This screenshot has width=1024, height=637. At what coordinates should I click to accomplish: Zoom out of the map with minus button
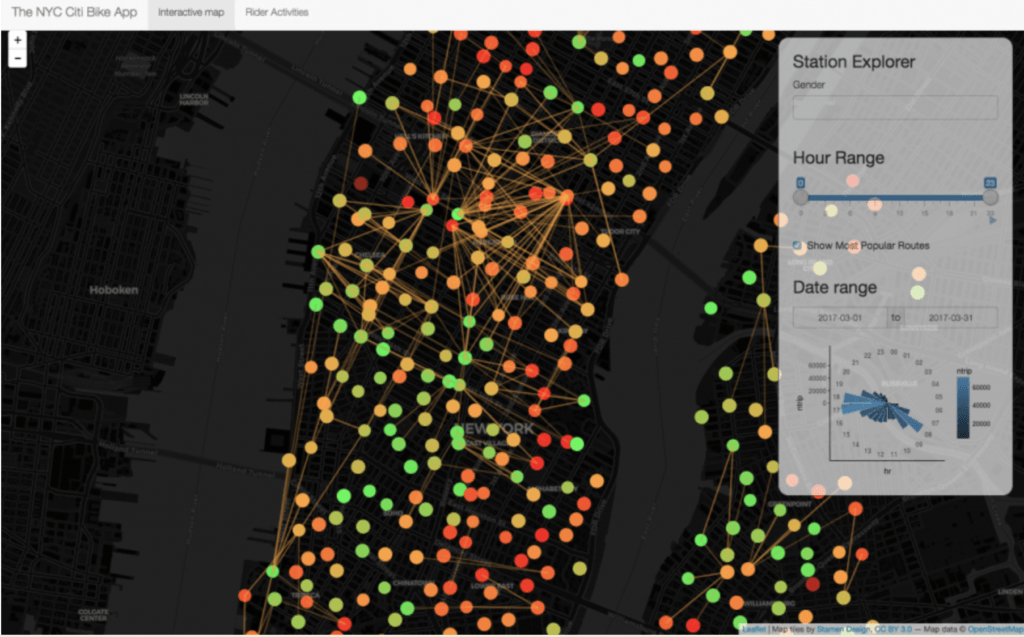point(18,58)
